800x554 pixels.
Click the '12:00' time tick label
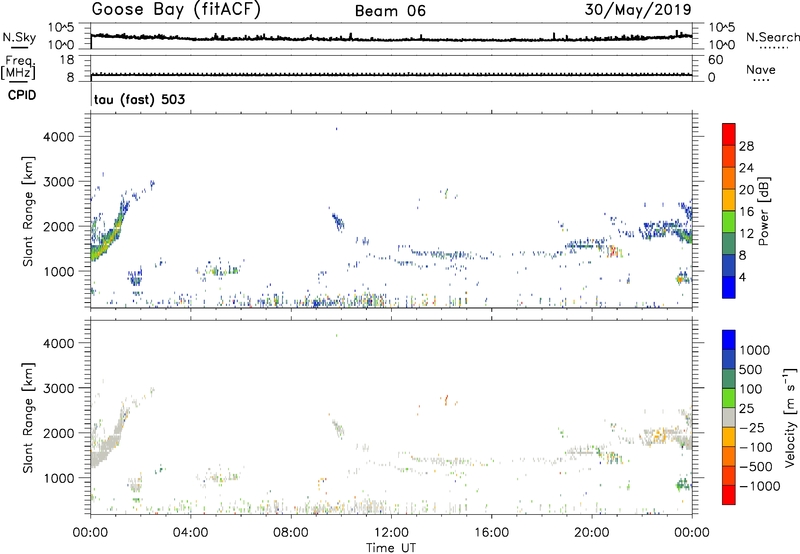pos(391,533)
